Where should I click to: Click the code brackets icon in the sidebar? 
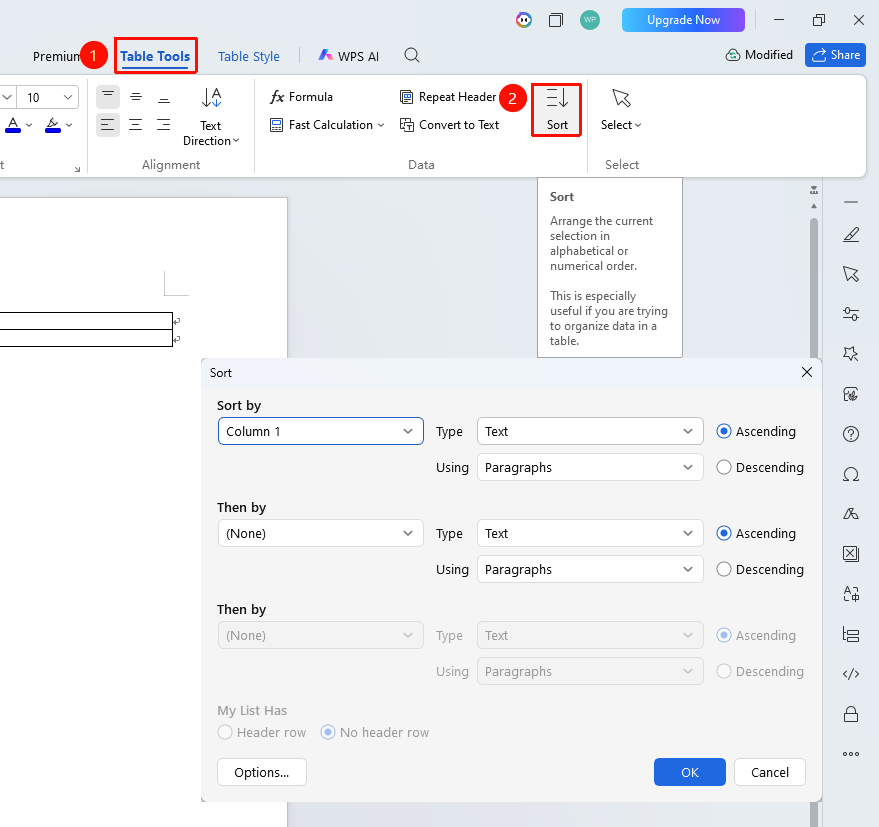(x=851, y=674)
